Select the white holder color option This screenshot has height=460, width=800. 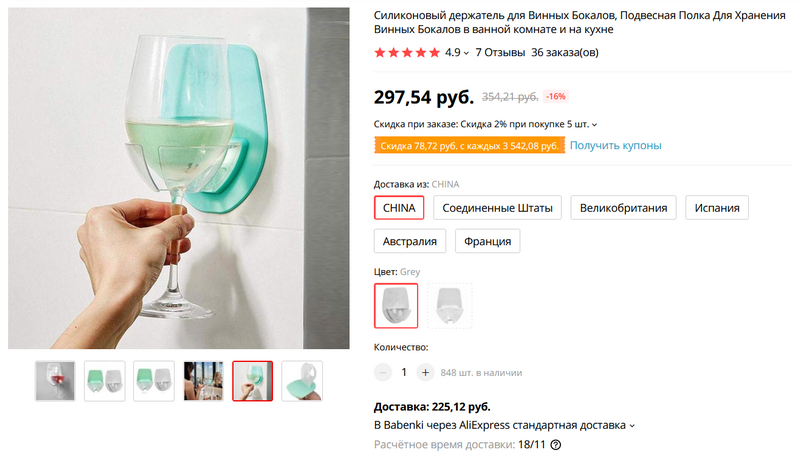(x=450, y=305)
